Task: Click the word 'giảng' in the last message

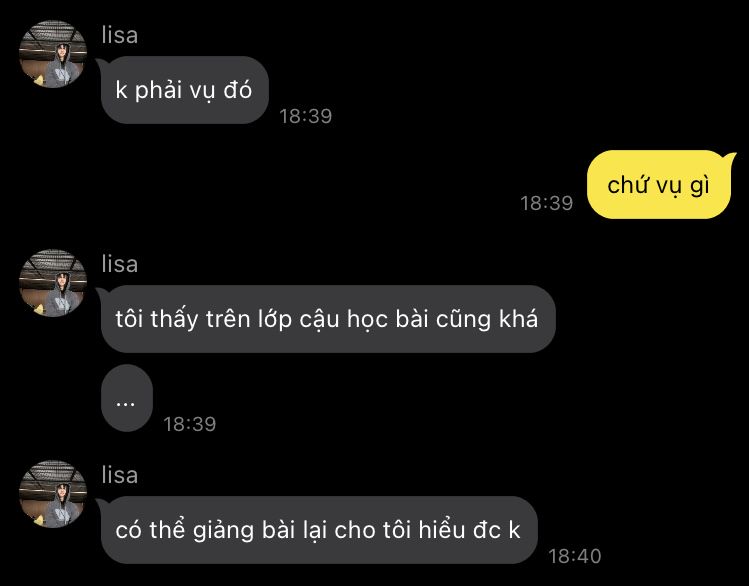Action: pos(223,531)
